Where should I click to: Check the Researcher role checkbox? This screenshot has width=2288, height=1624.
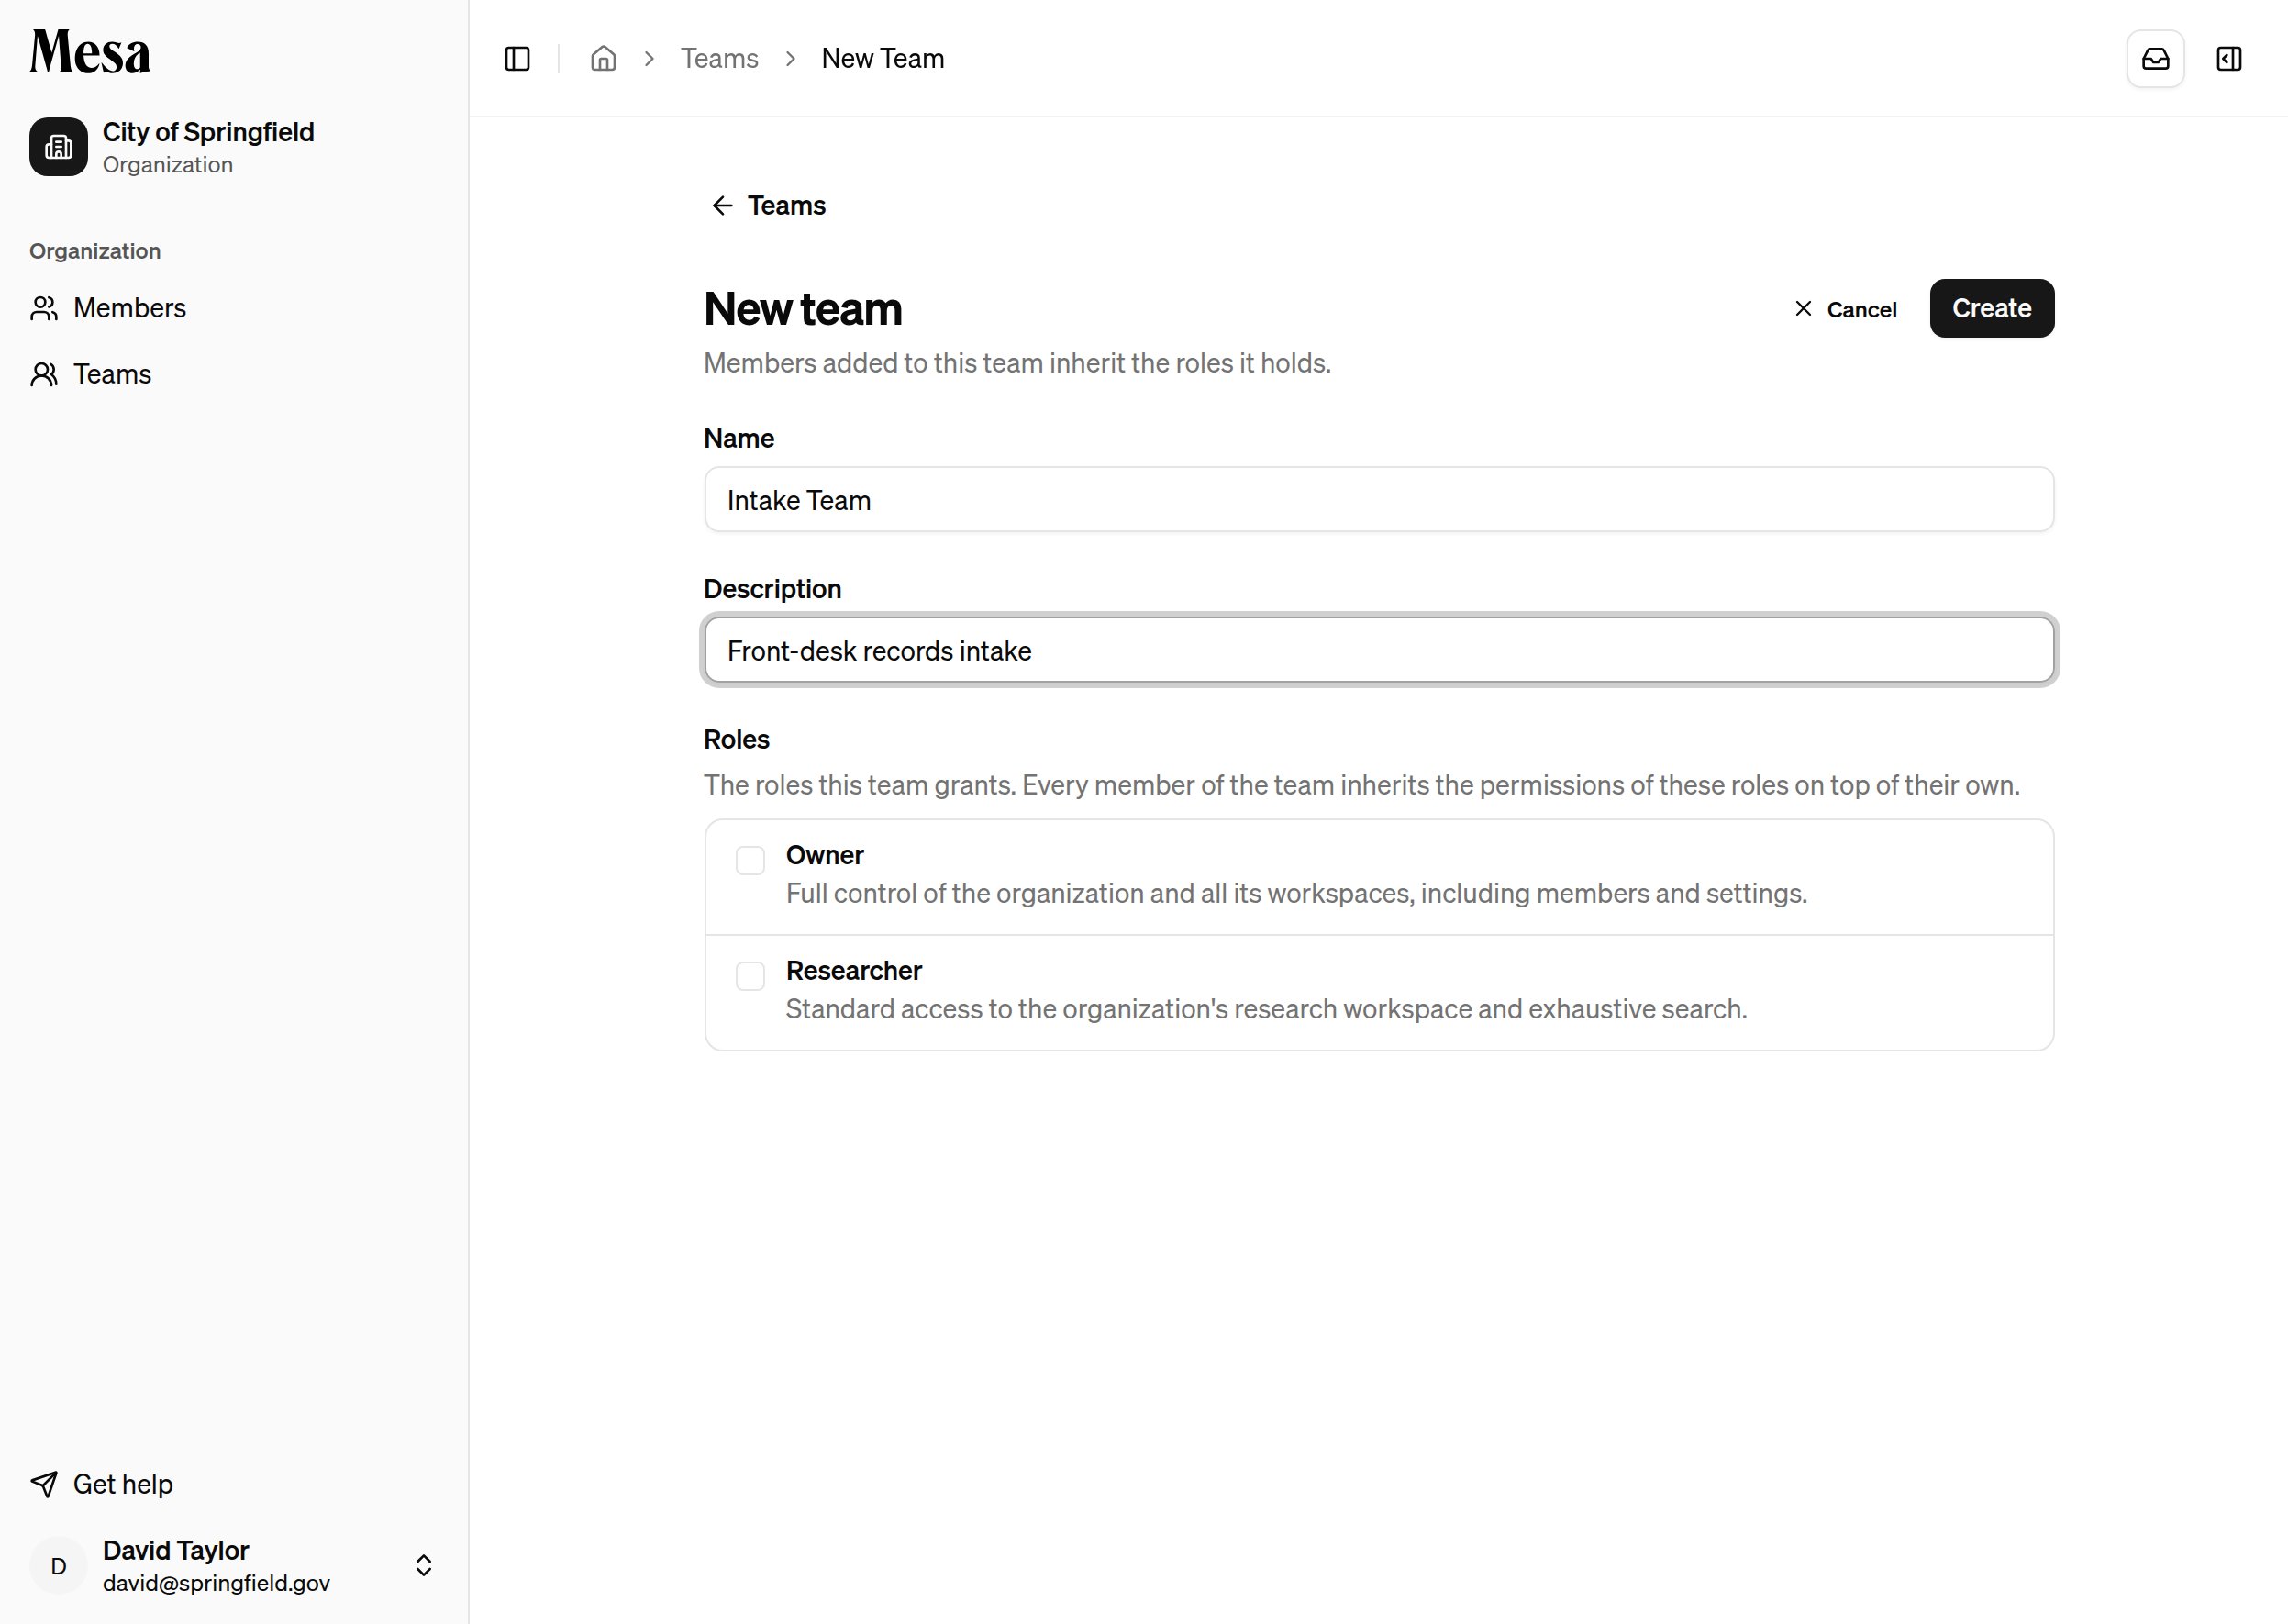click(750, 976)
